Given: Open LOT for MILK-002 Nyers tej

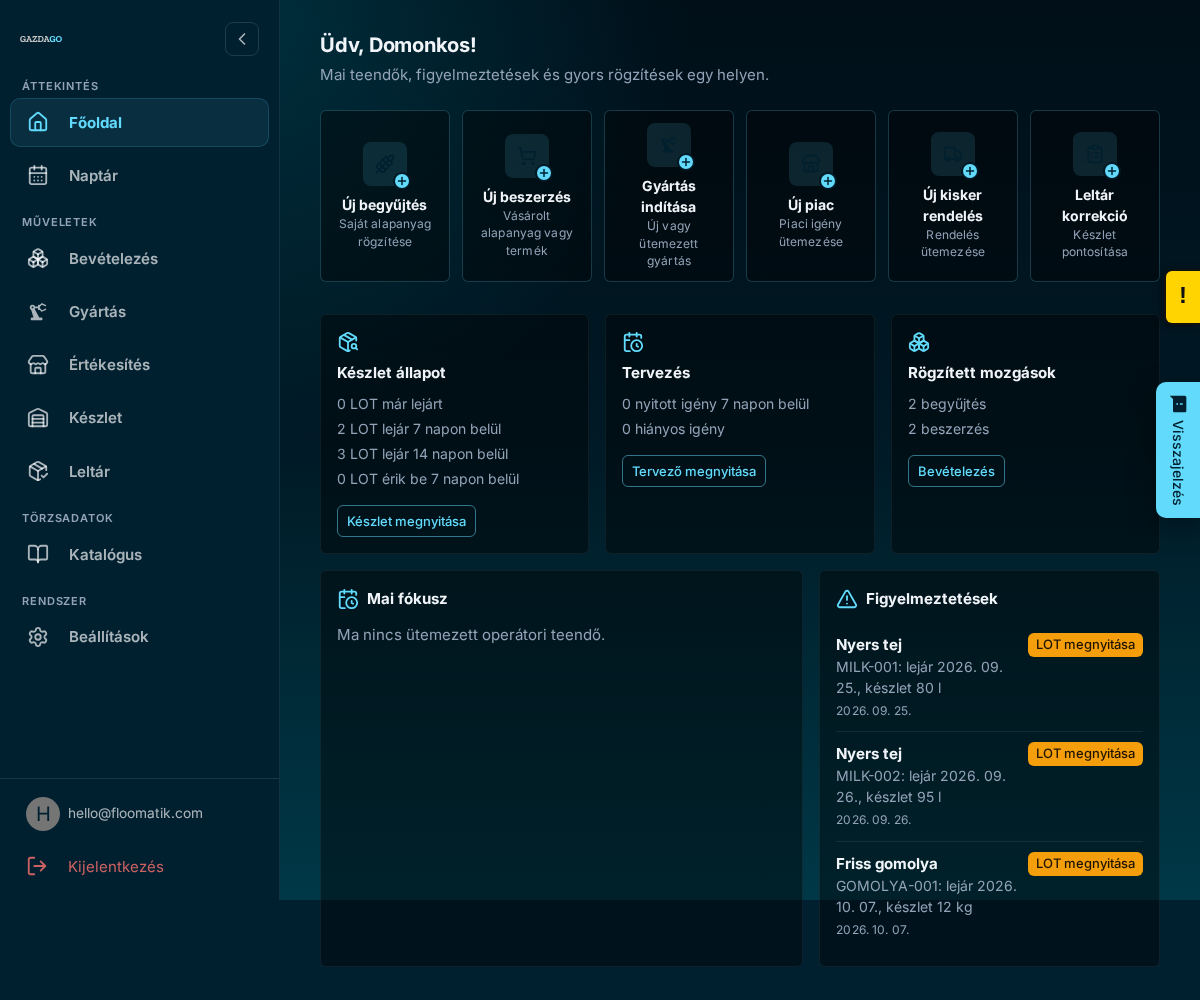Looking at the screenshot, I should [x=1085, y=754].
